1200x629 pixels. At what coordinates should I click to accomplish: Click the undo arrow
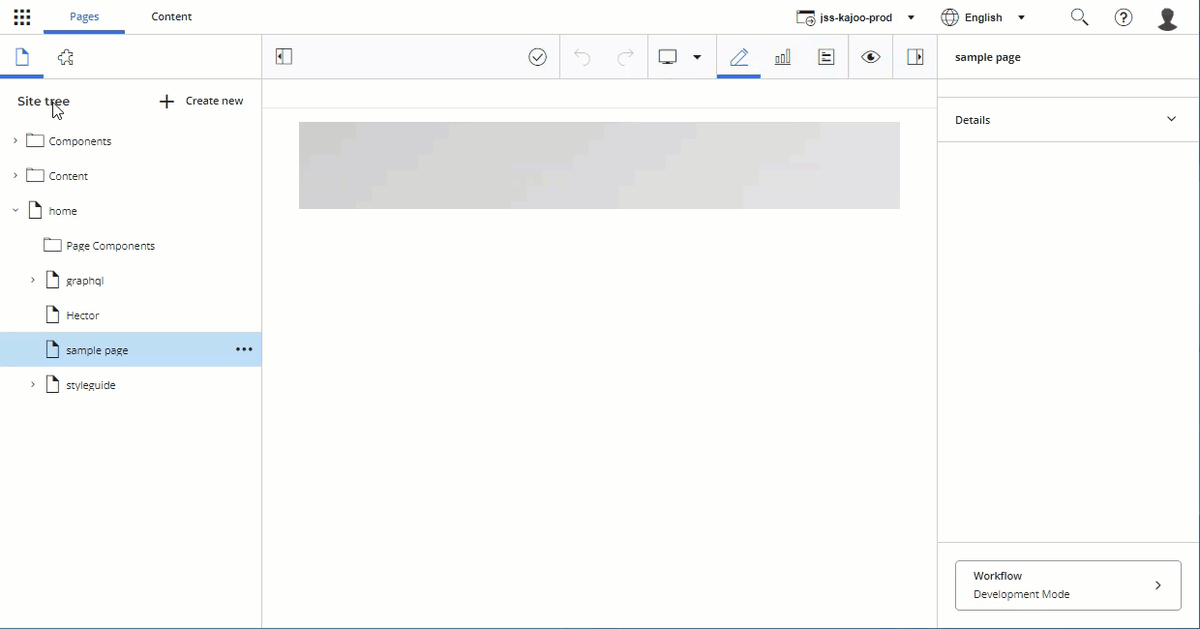pyautogui.click(x=582, y=57)
